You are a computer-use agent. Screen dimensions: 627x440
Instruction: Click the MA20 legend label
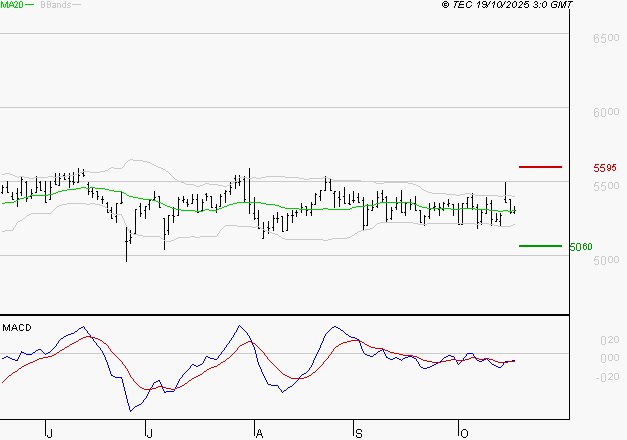pos(11,5)
